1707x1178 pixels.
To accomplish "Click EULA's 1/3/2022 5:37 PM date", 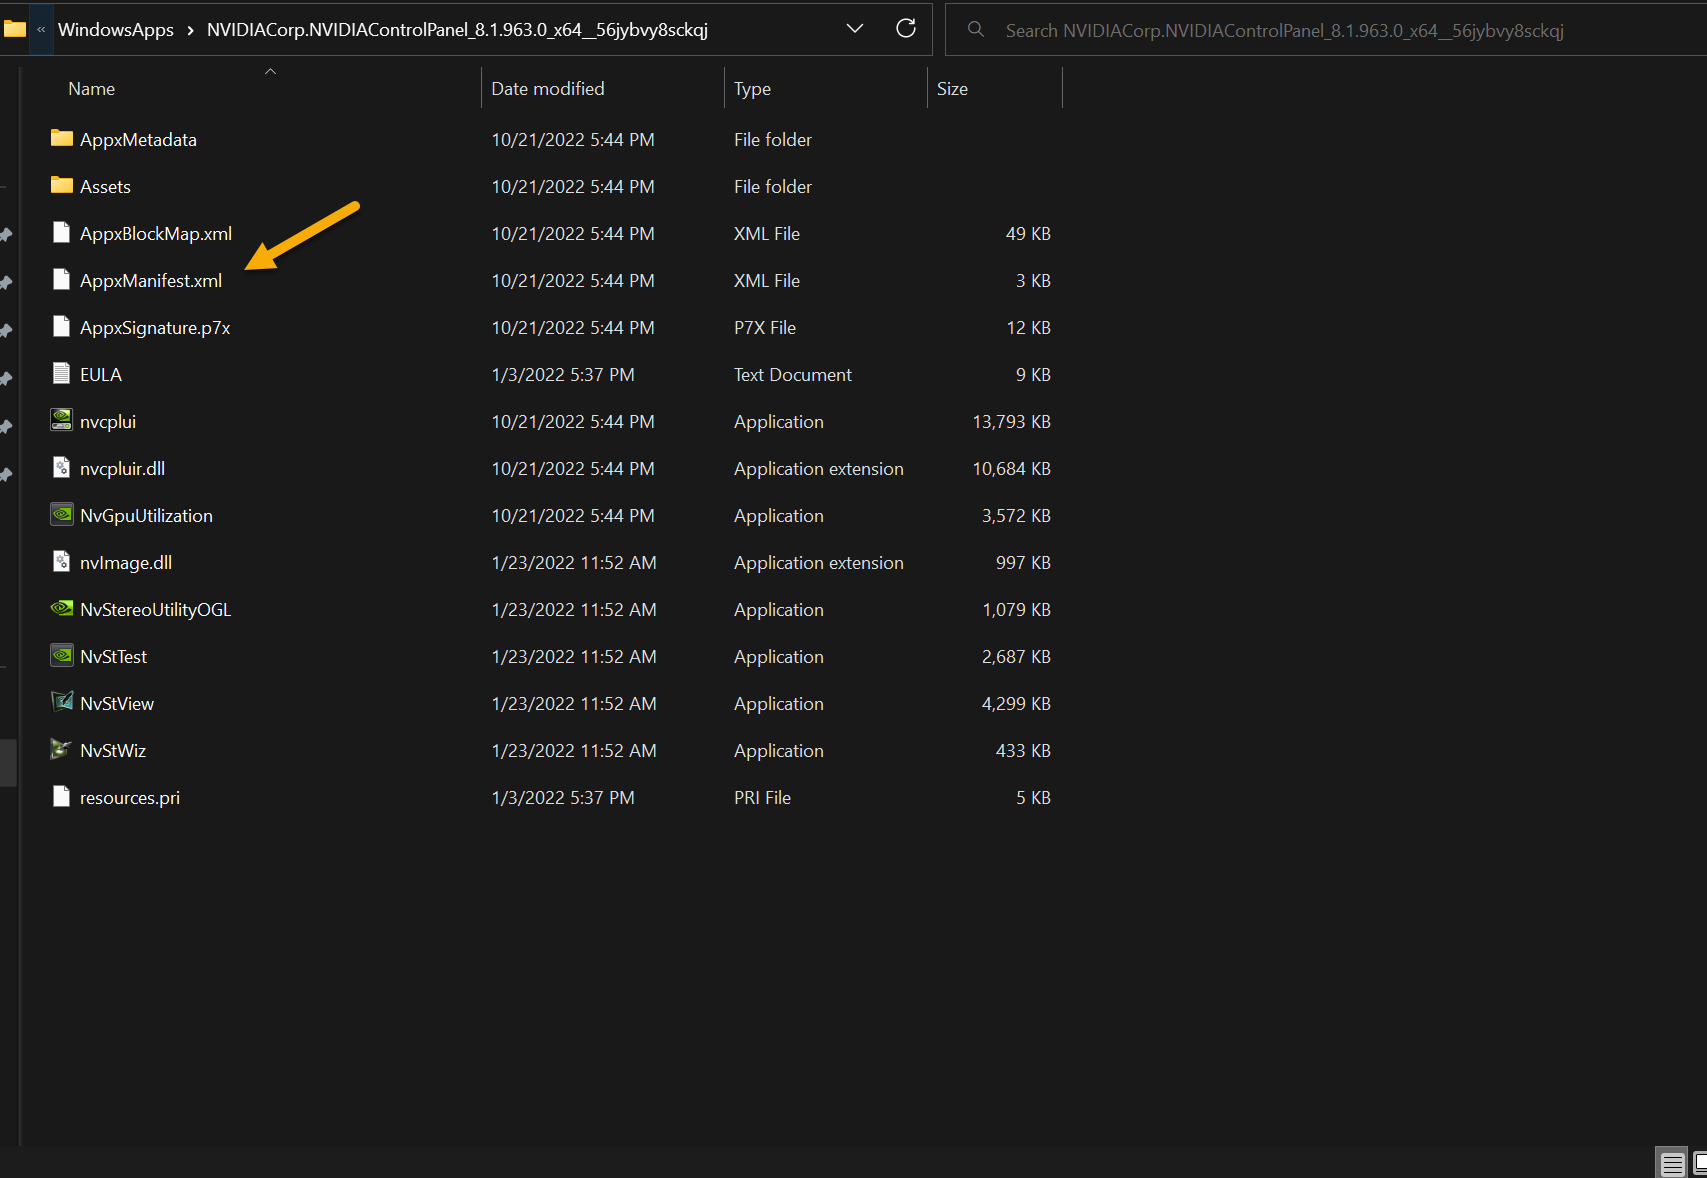I will (x=563, y=375).
